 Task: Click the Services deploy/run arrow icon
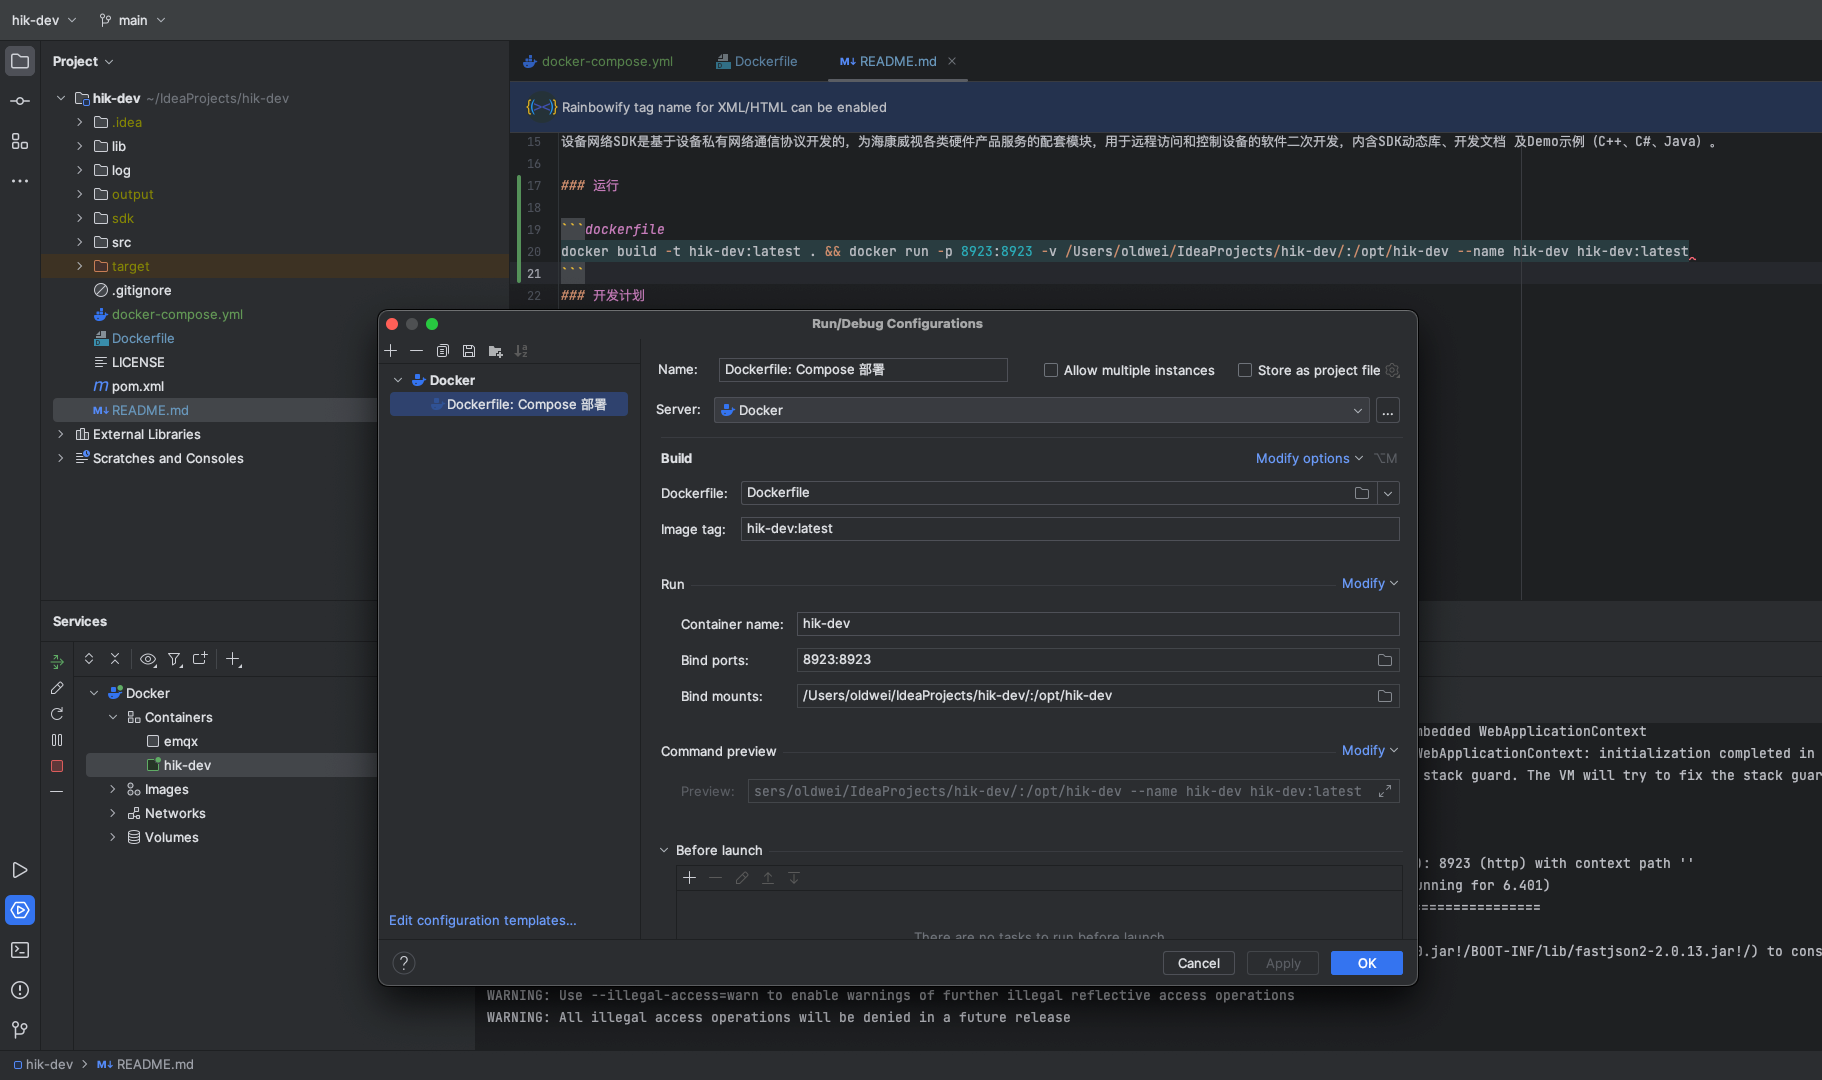[x=57, y=662]
